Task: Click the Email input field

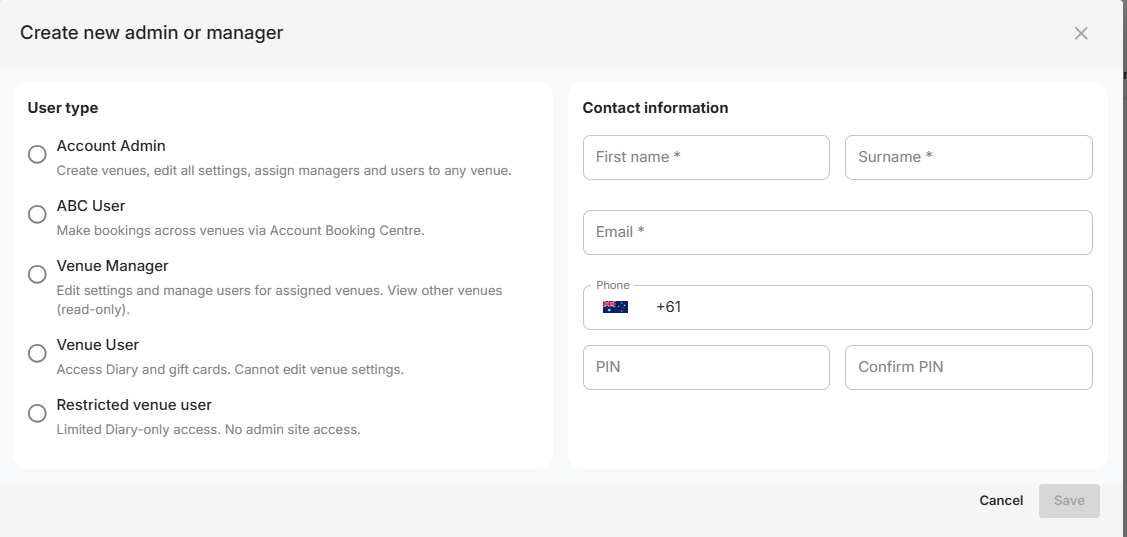Action: (837, 232)
